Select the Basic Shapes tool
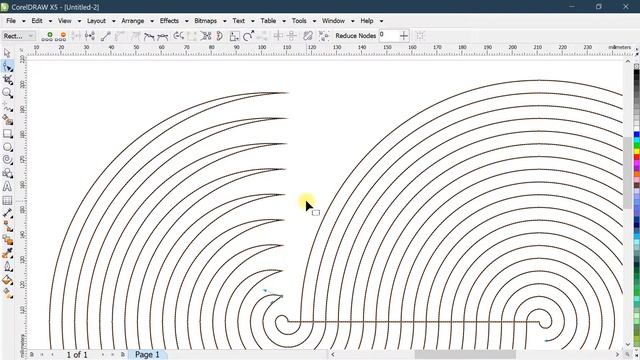 7,173
